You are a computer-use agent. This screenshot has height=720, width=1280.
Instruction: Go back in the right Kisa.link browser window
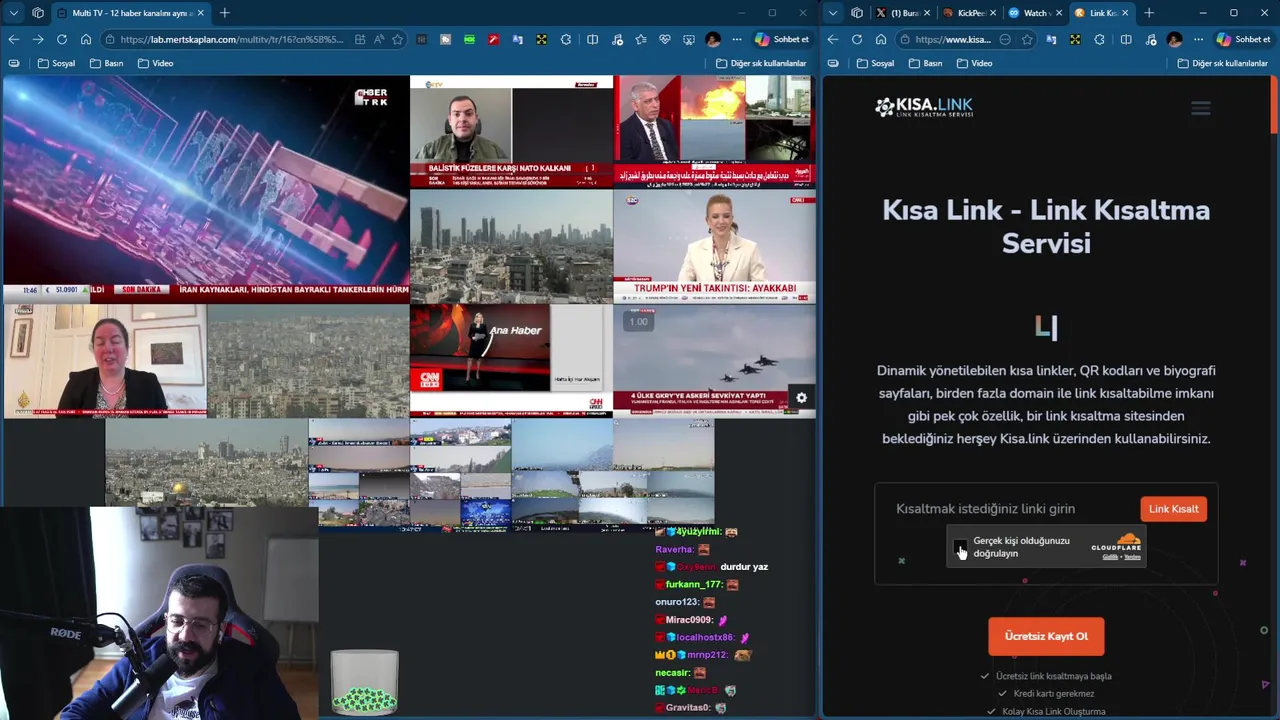(x=832, y=39)
